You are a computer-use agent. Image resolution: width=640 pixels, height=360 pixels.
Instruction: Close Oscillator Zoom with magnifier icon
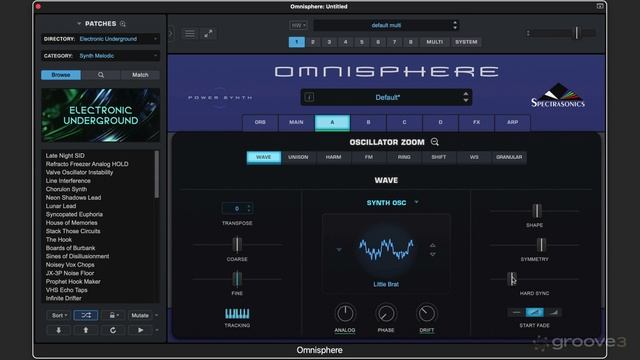(435, 142)
